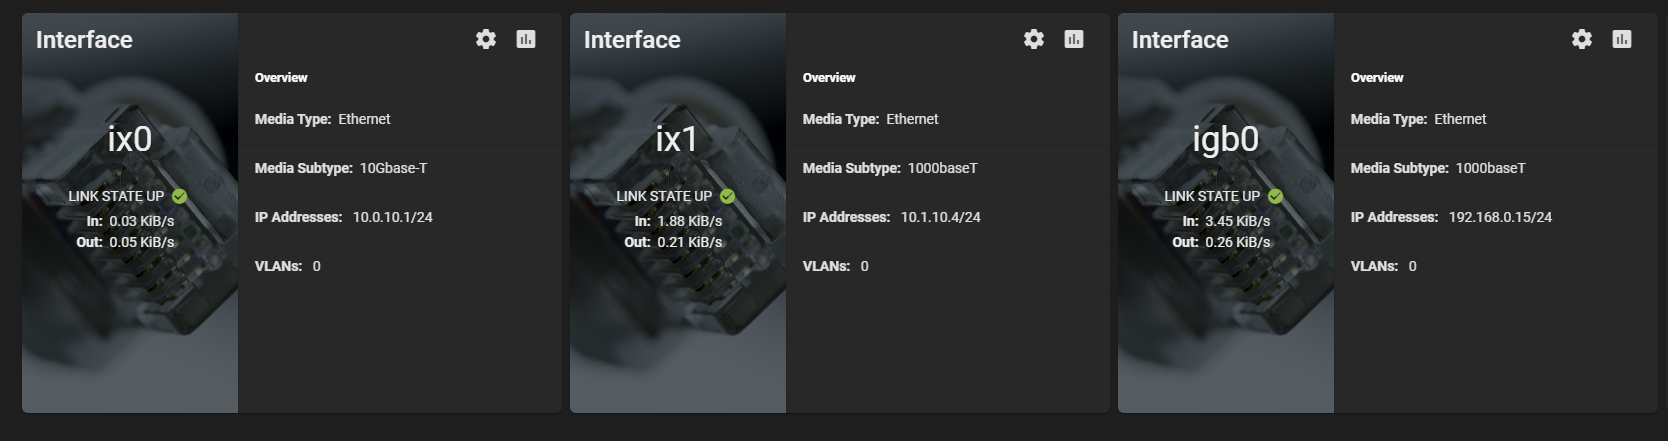Click VLANs row in igb0 card

tap(1496, 266)
